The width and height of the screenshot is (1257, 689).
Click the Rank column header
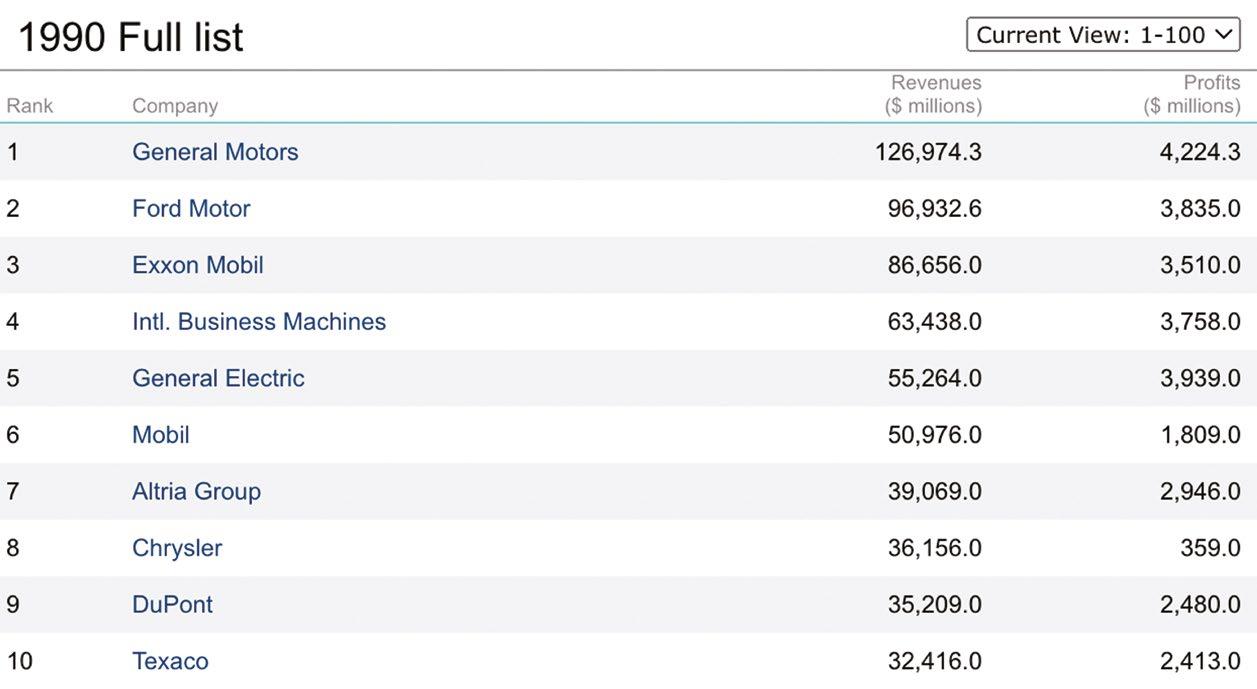(x=30, y=105)
